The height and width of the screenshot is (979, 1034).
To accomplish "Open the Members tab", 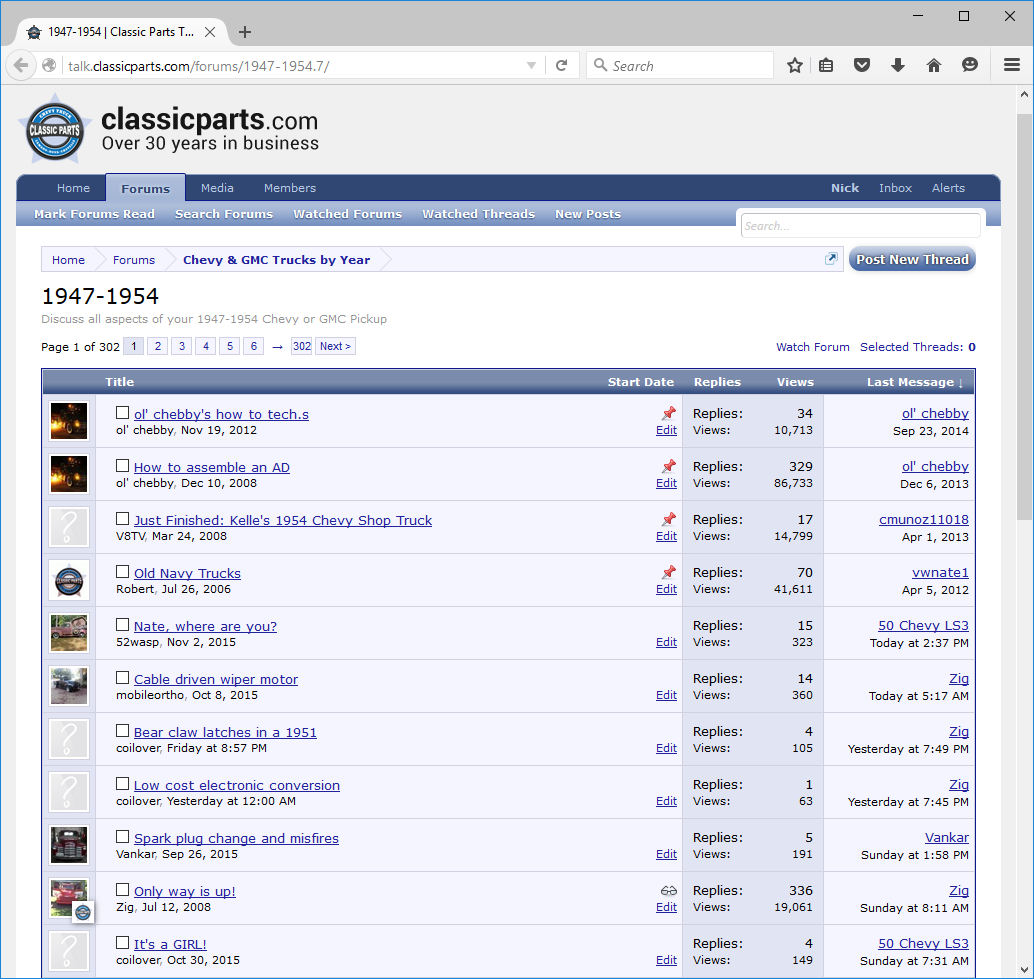I will 289,188.
